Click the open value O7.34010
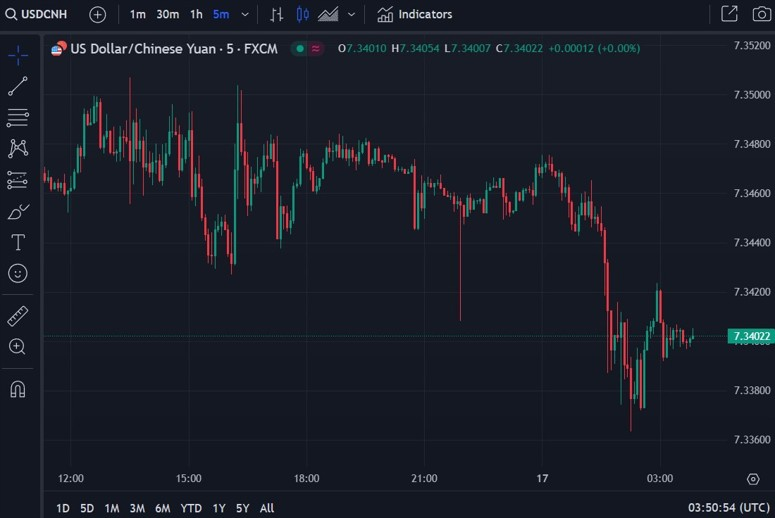775x518 pixels. point(362,48)
